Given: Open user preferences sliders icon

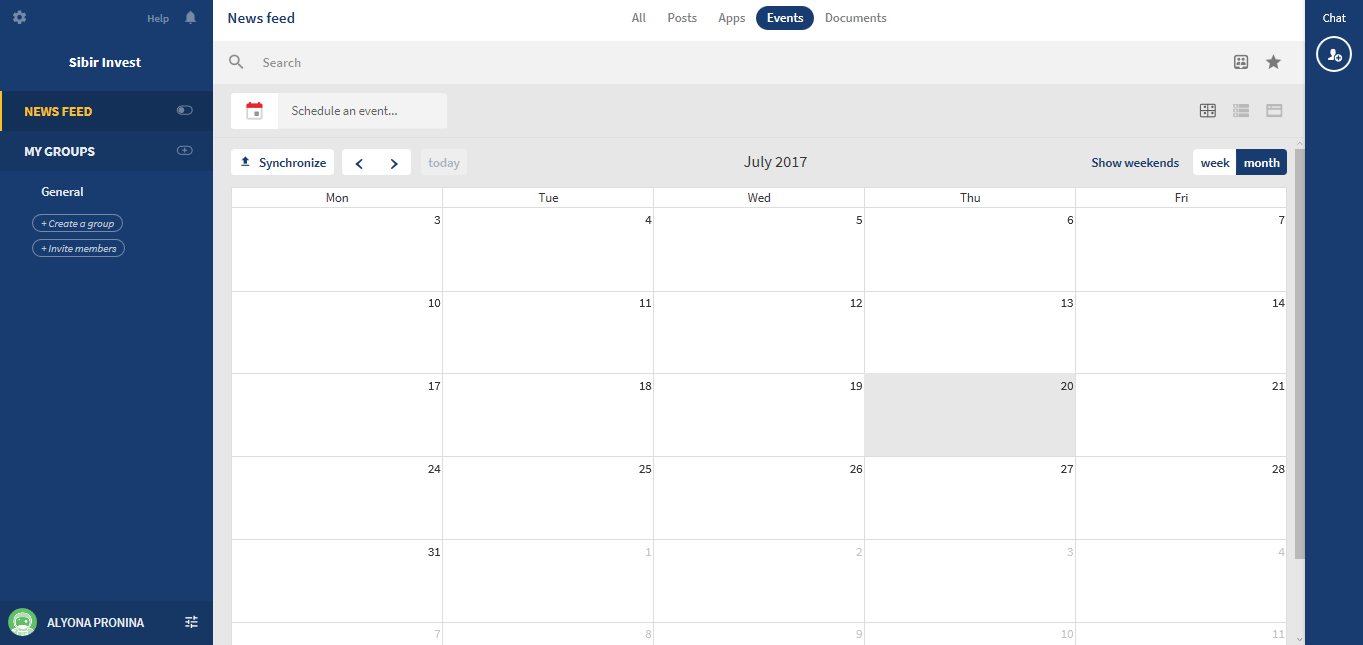Looking at the screenshot, I should [192, 622].
